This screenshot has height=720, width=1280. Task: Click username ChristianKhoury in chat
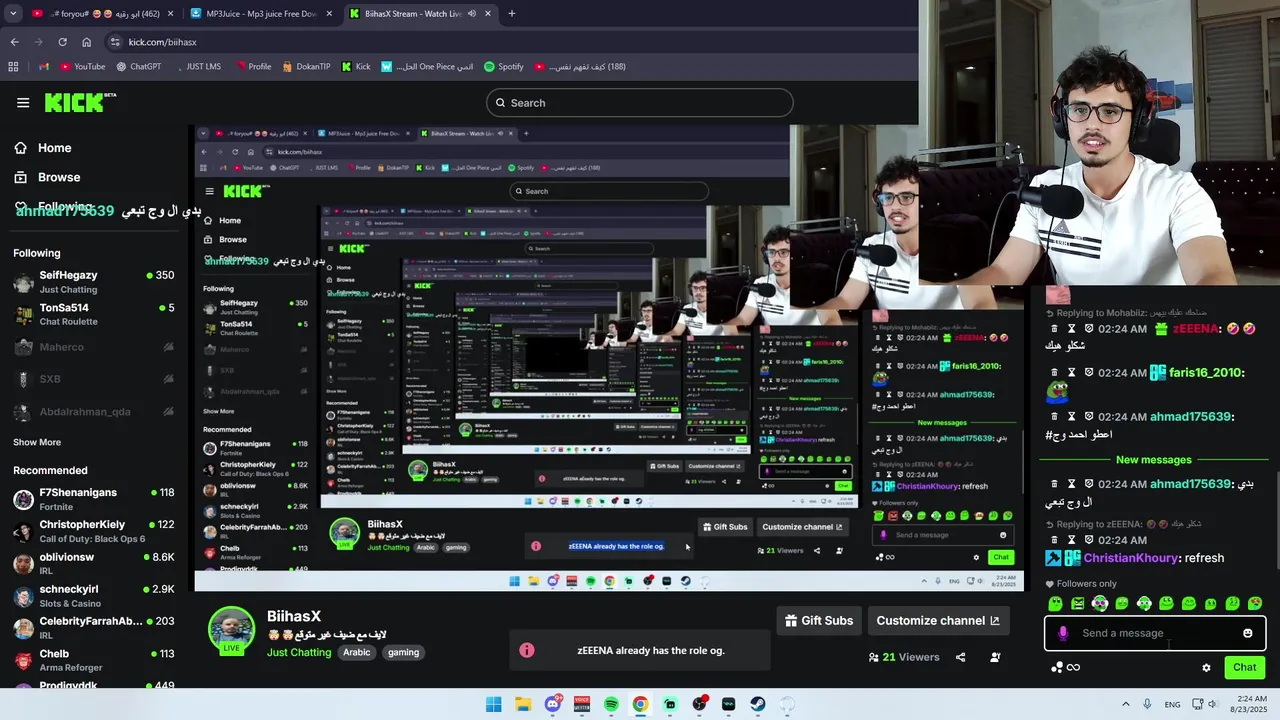pyautogui.click(x=1130, y=558)
